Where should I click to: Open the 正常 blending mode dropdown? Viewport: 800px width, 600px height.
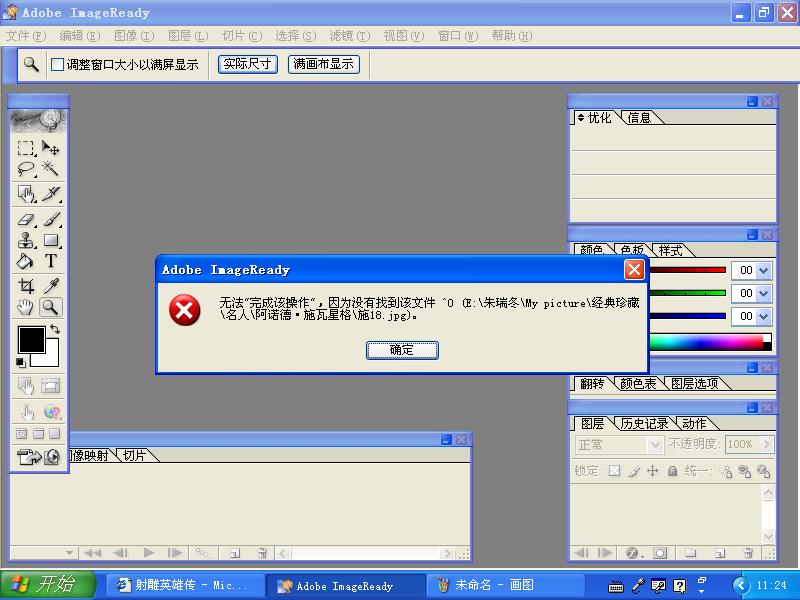655,445
